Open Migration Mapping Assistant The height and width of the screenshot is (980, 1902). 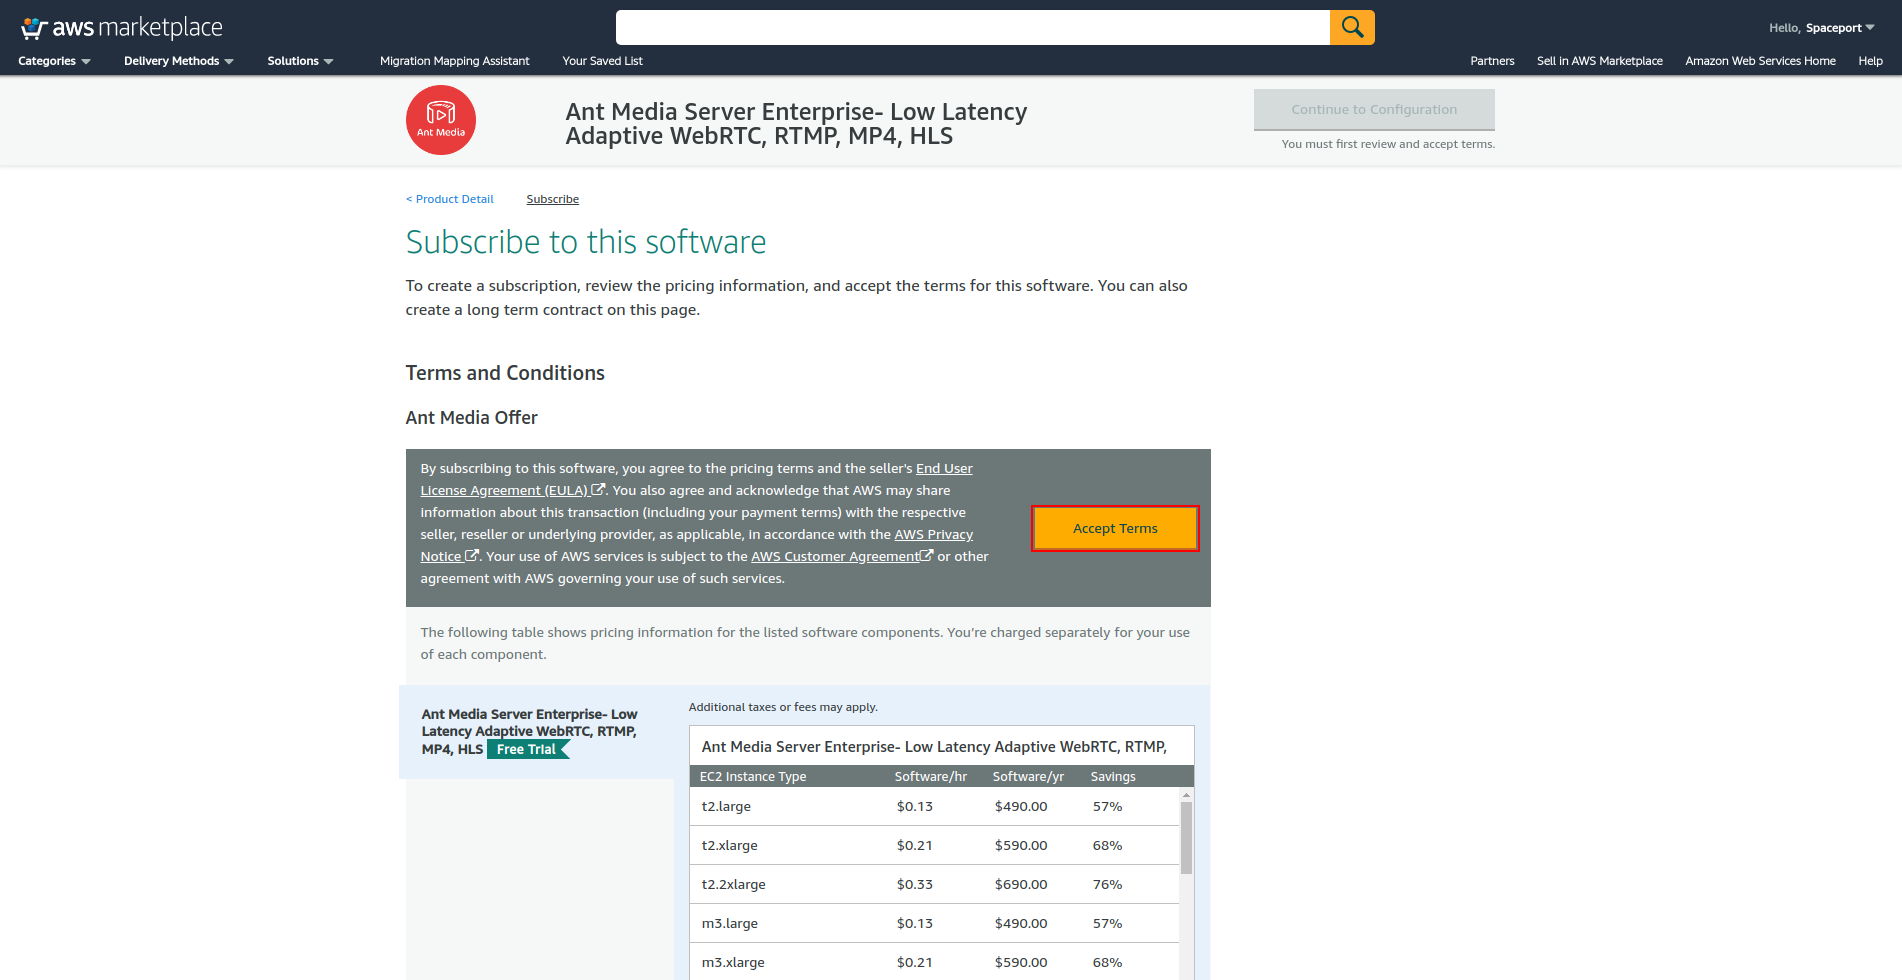pos(454,61)
